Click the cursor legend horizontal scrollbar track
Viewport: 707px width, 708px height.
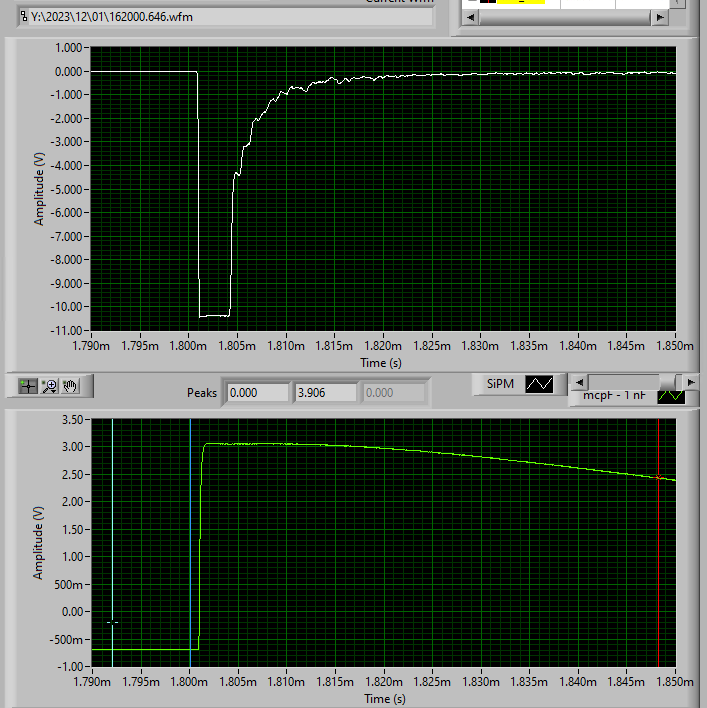(565, 17)
